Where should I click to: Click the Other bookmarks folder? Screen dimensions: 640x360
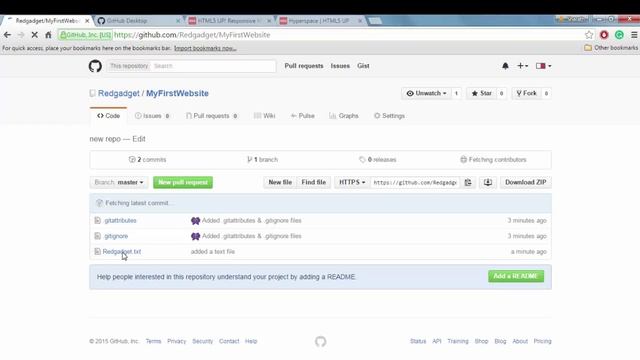(x=611, y=48)
